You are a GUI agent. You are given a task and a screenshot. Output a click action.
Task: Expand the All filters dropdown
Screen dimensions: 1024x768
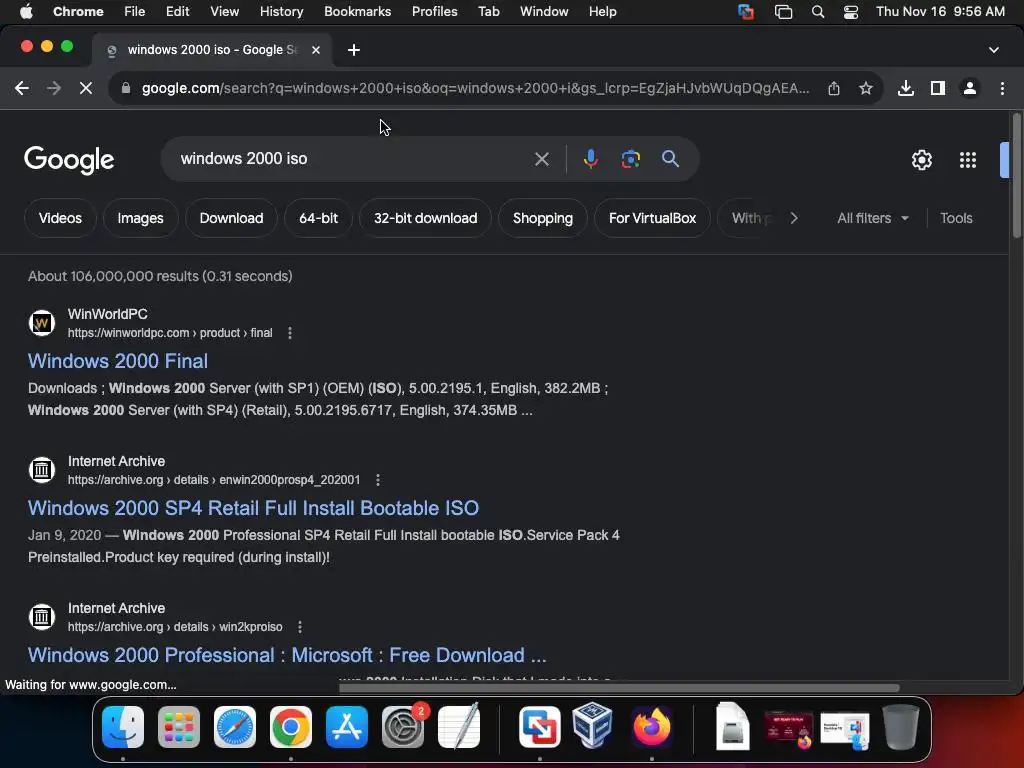pos(872,218)
